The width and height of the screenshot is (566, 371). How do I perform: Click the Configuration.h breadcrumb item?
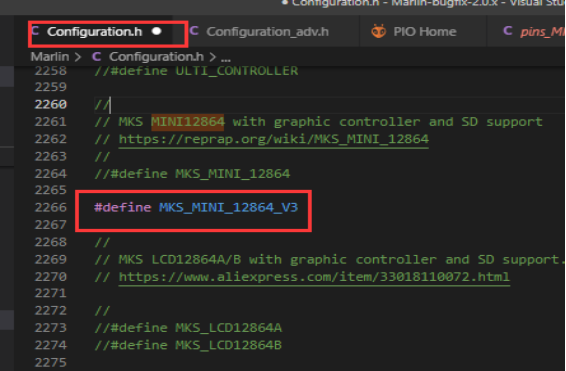click(x=156, y=57)
